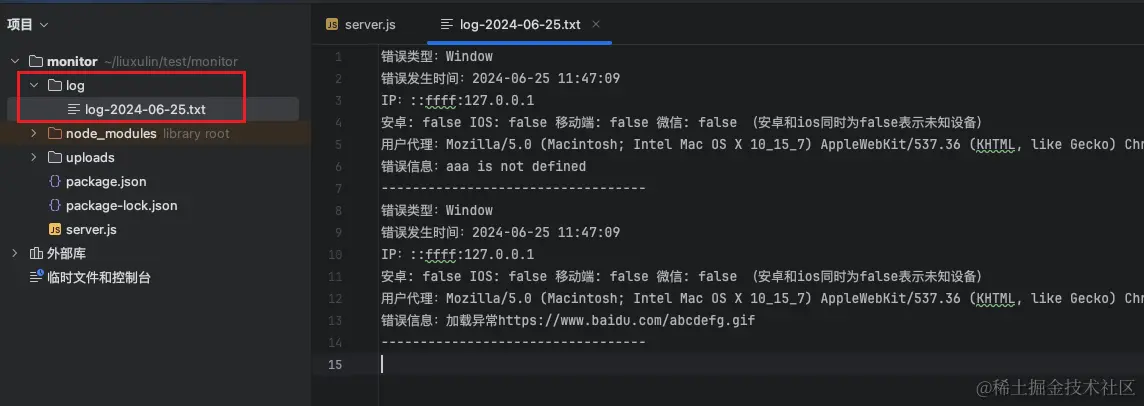Collapse the monitor root folder chevron
The image size is (1144, 406).
pyautogui.click(x=15, y=62)
